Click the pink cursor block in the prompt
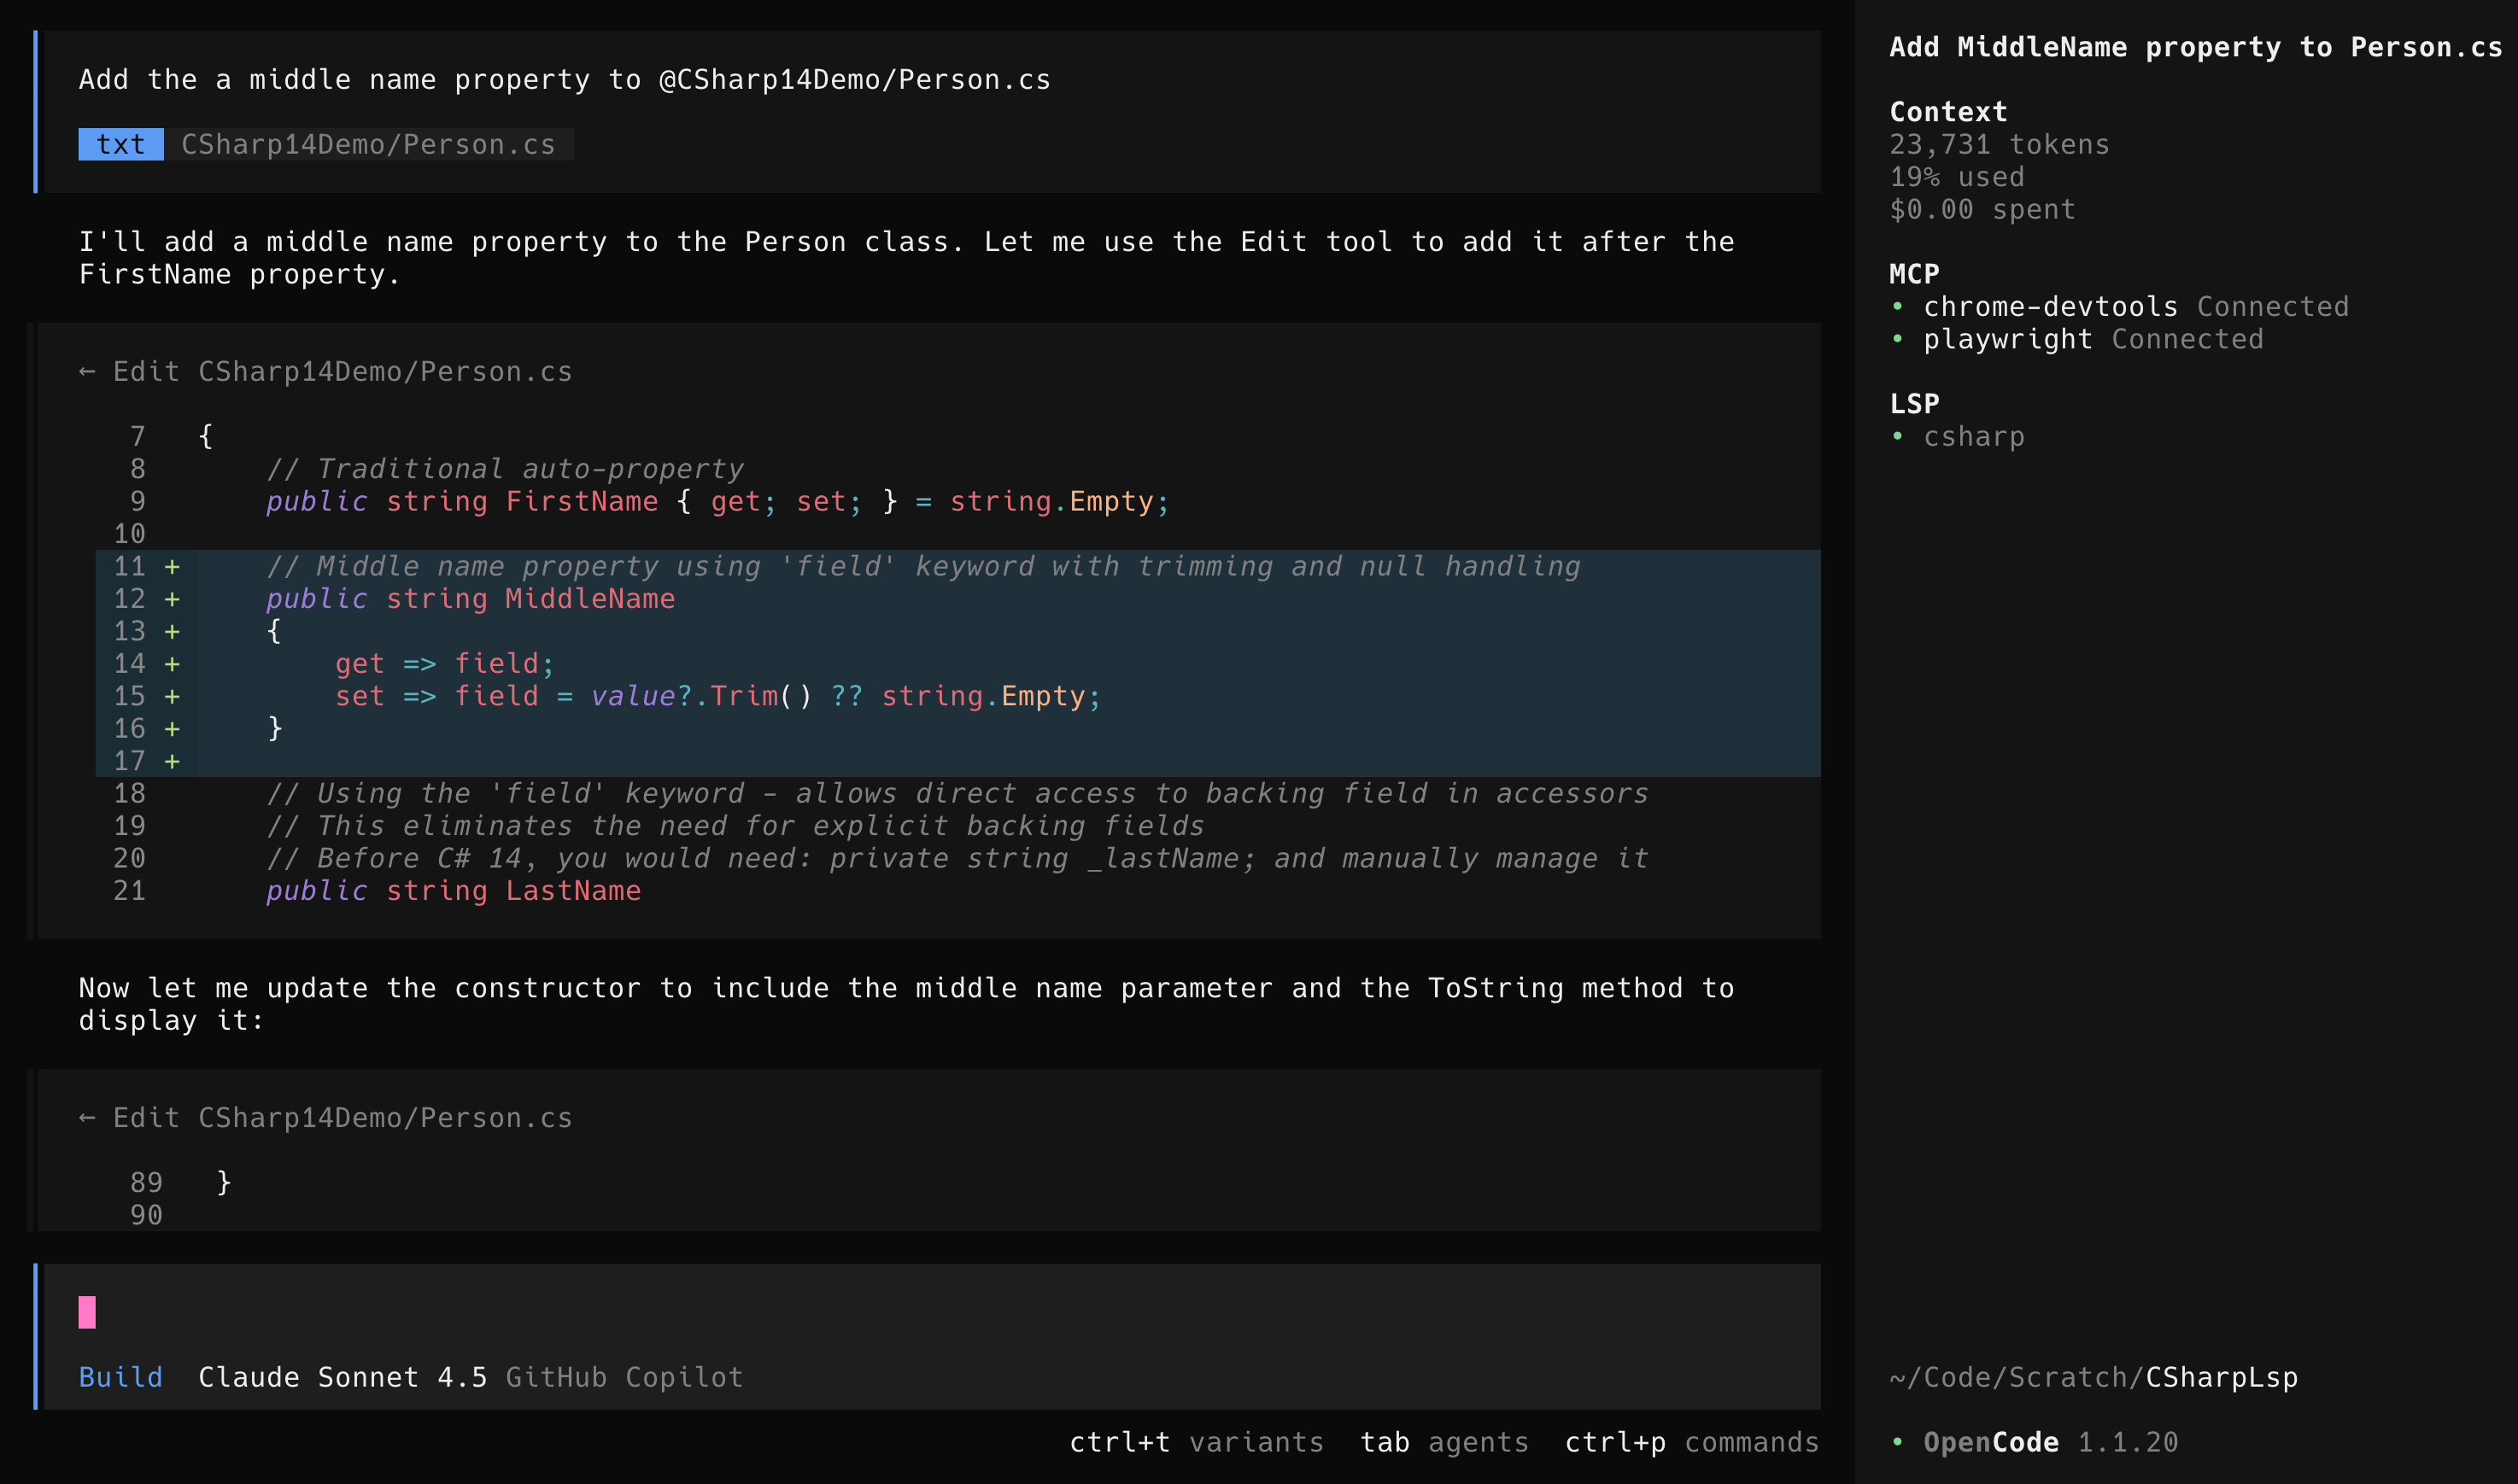This screenshot has height=1484, width=2518. pyautogui.click(x=89, y=1313)
